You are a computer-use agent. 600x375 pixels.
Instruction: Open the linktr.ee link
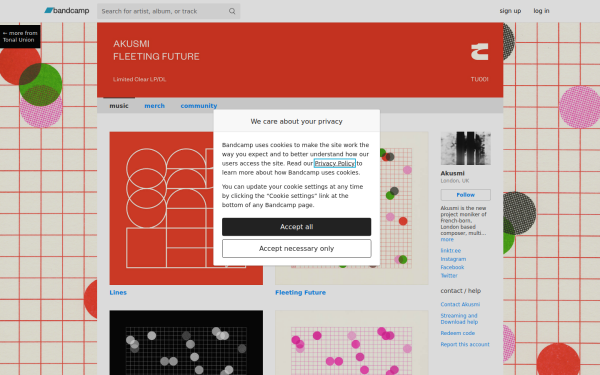click(451, 251)
